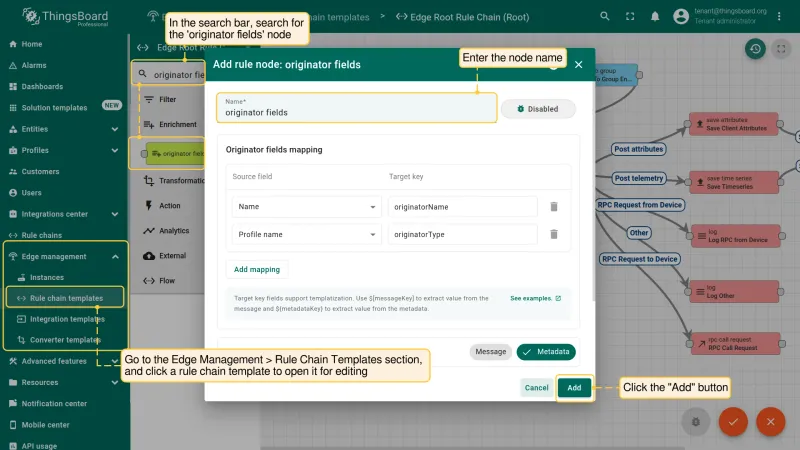Click the Name input field

coord(357,108)
